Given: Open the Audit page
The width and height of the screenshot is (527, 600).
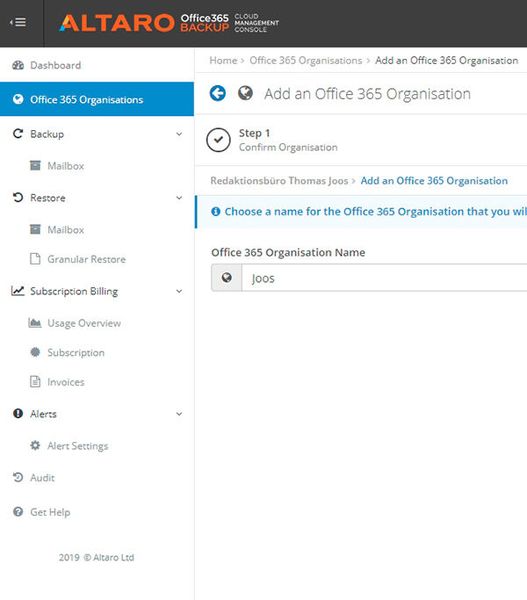Looking at the screenshot, I should click(42, 478).
